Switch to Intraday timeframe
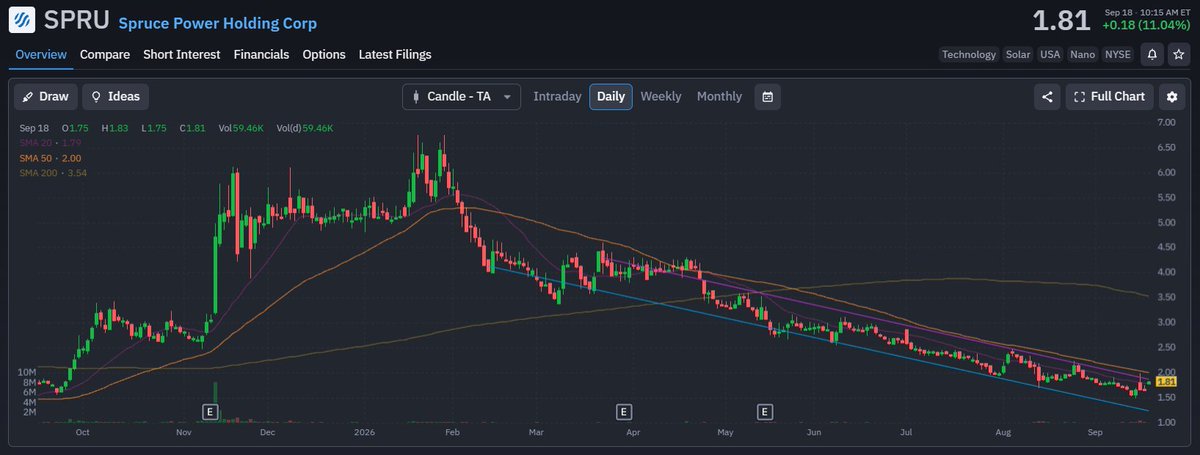 557,97
